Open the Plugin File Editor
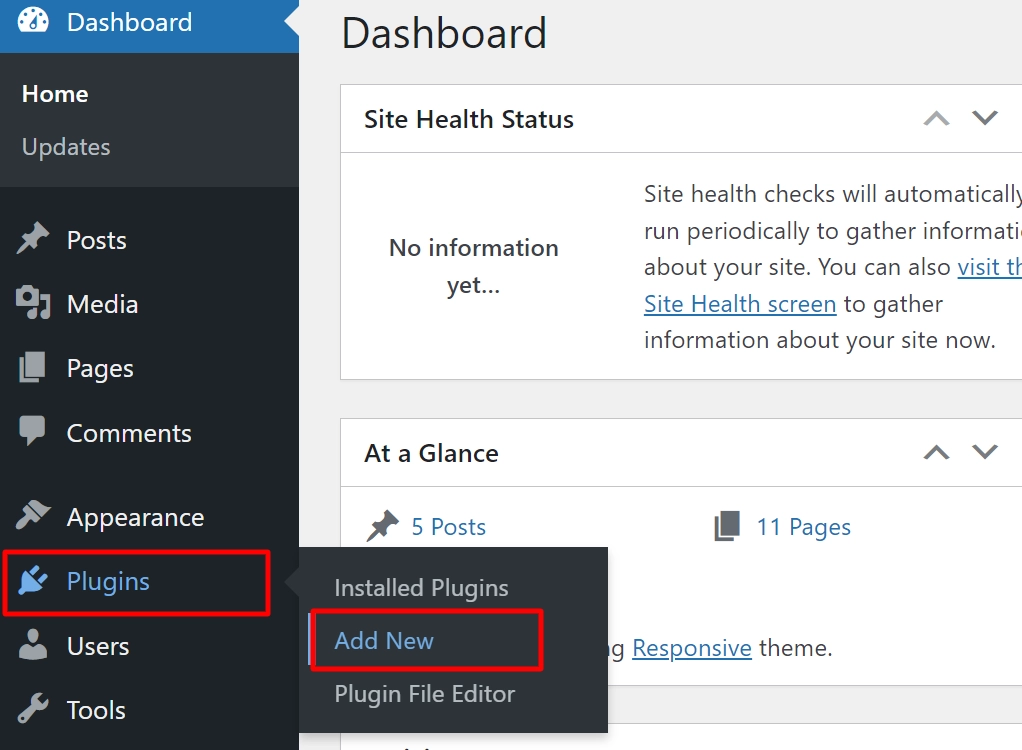The height and width of the screenshot is (750, 1022). (x=424, y=694)
